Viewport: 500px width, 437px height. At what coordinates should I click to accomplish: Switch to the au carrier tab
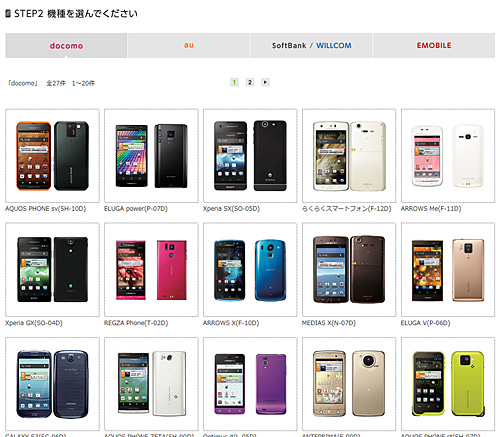tap(188, 45)
